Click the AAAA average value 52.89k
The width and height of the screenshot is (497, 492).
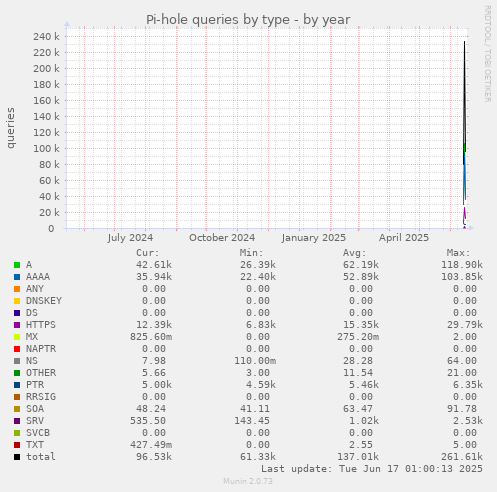pyautogui.click(x=361, y=277)
